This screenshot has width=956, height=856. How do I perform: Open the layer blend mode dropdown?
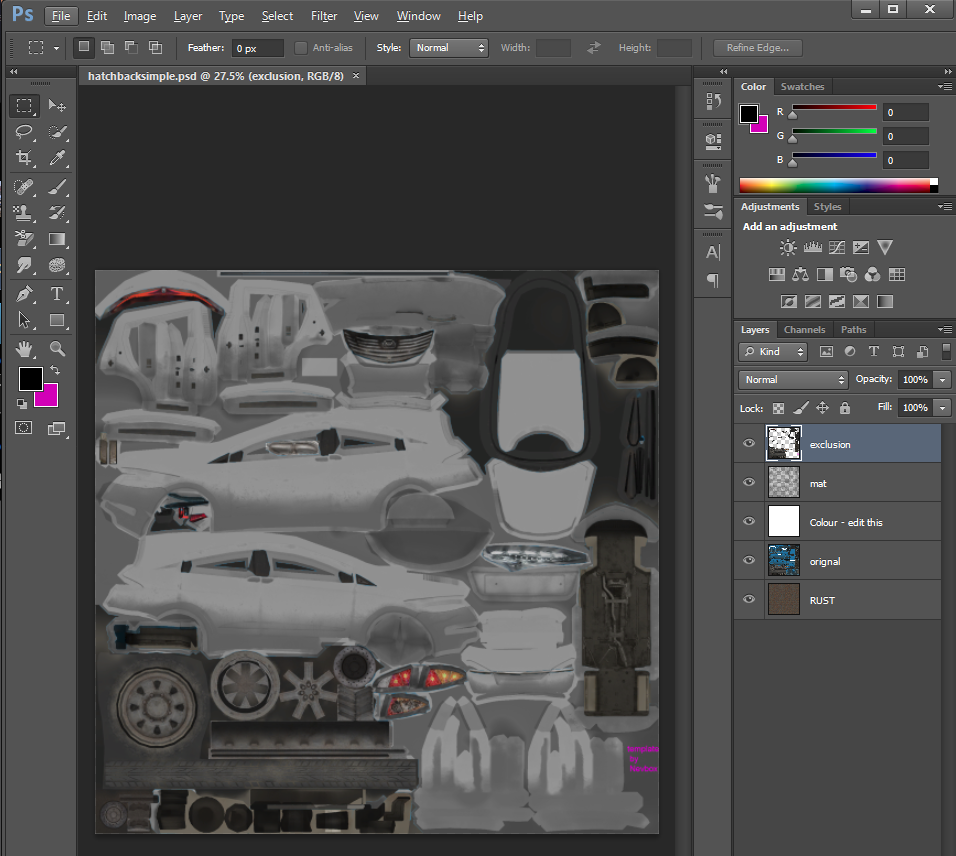pos(793,380)
